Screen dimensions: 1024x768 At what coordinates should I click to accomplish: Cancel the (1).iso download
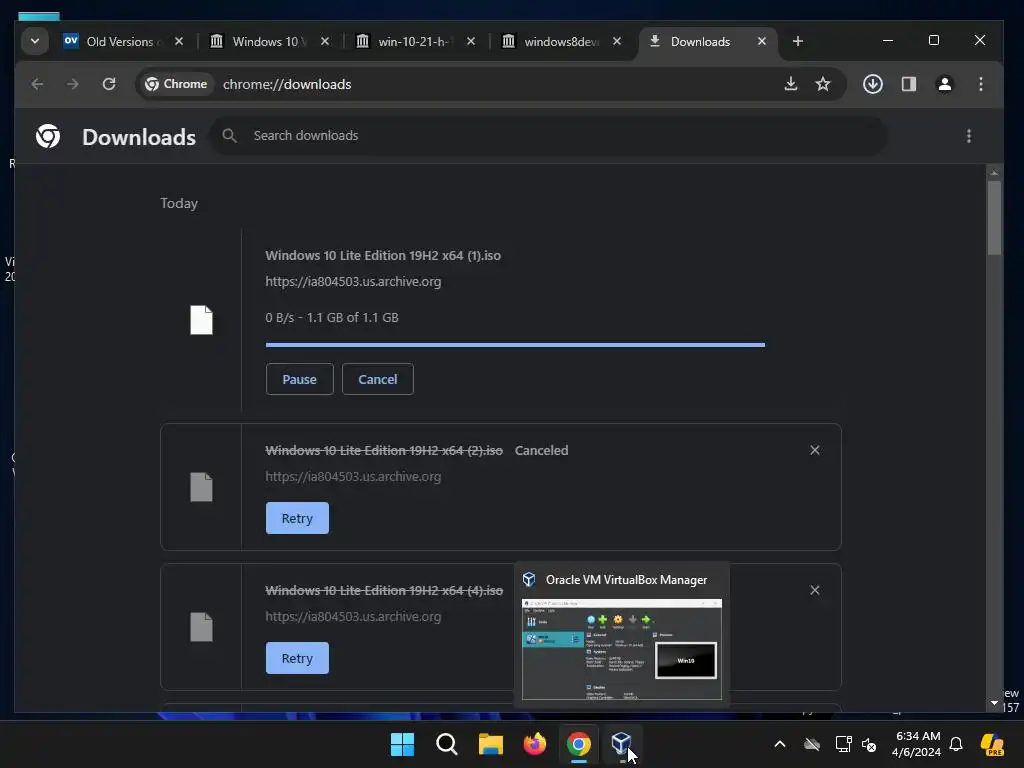point(377,379)
